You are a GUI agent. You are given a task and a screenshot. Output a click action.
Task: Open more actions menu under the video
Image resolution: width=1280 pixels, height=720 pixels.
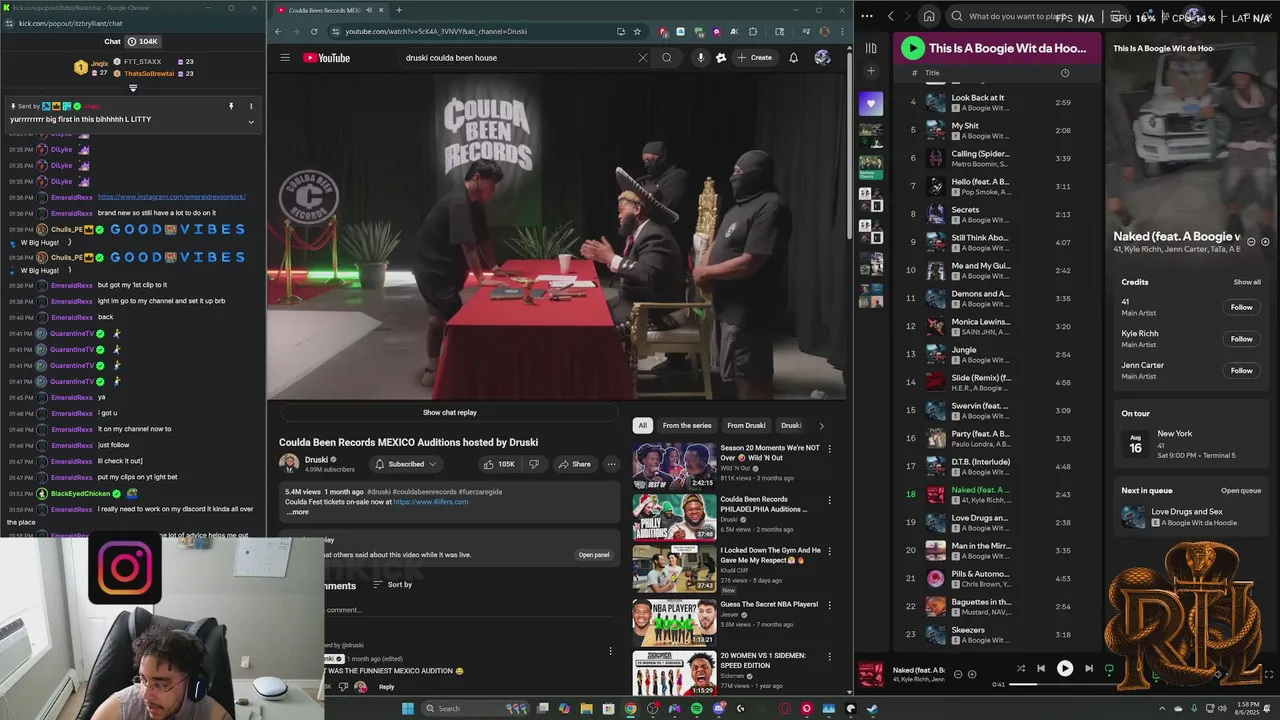tap(611, 464)
